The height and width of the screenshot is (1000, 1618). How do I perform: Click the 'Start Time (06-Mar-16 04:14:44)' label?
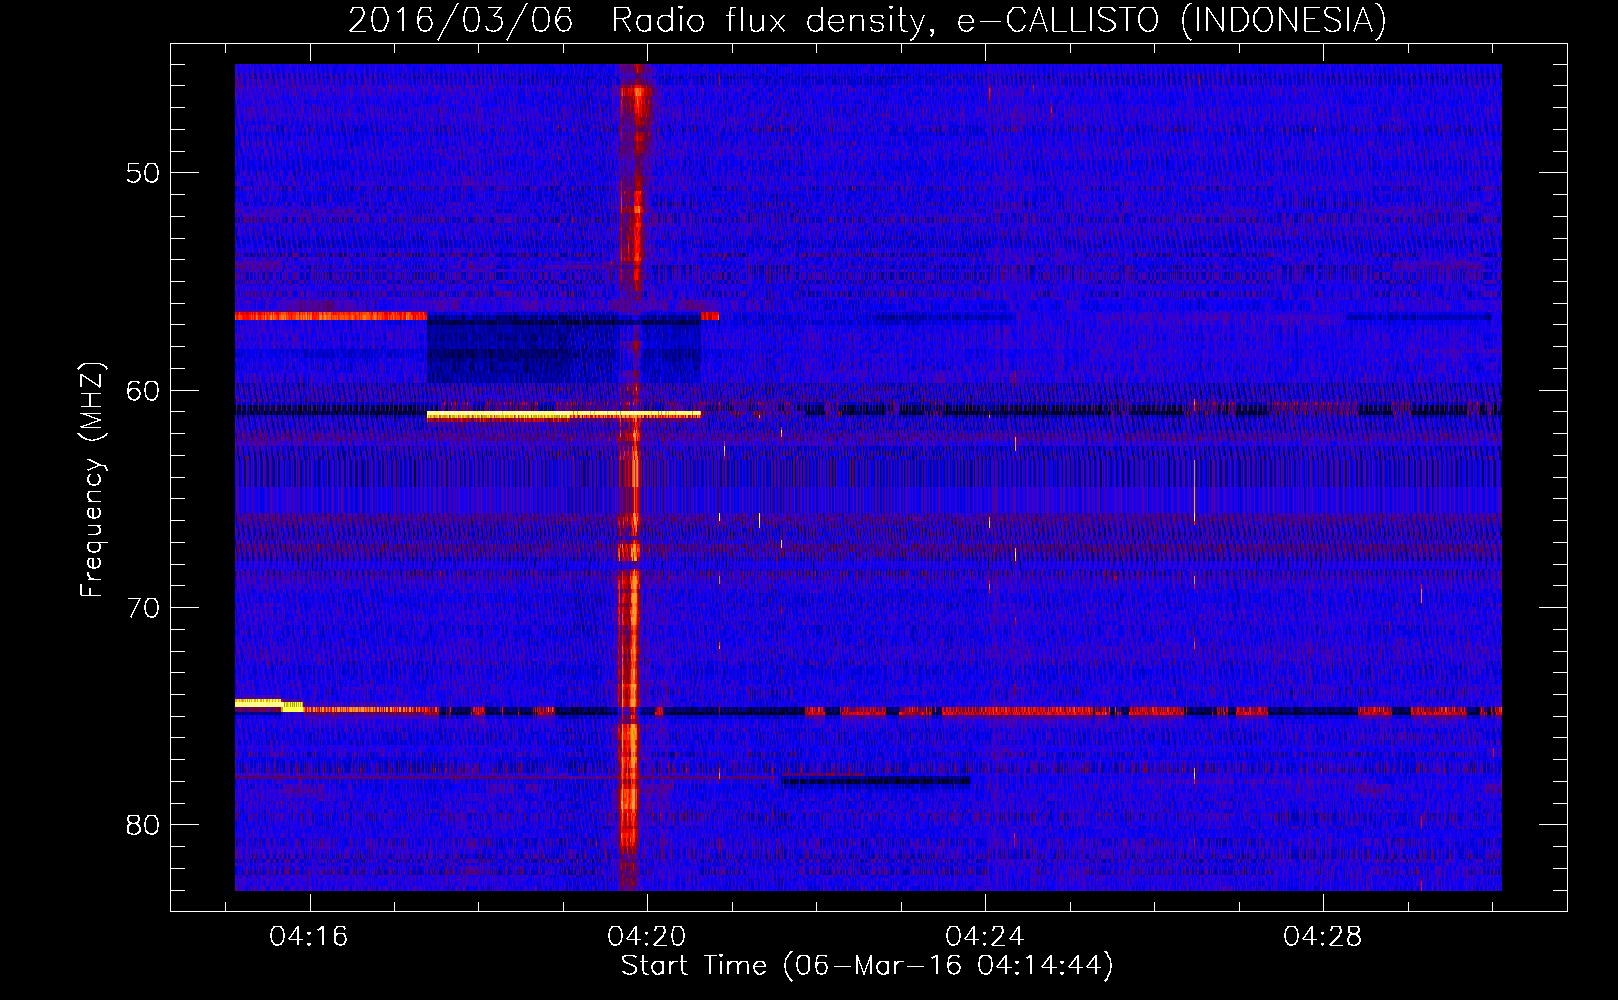[x=867, y=966]
